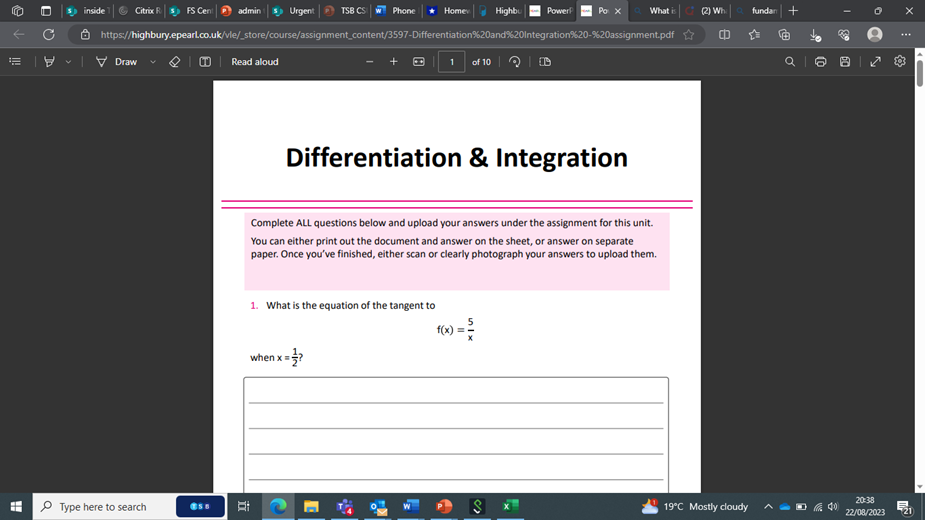Click the address bar URL

coord(387,34)
